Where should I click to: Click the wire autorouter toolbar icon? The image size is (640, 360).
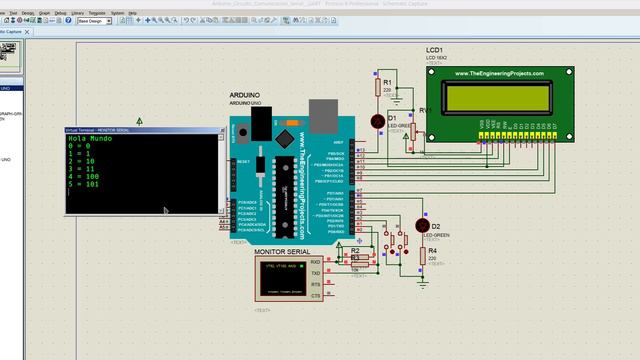tap(286, 20)
